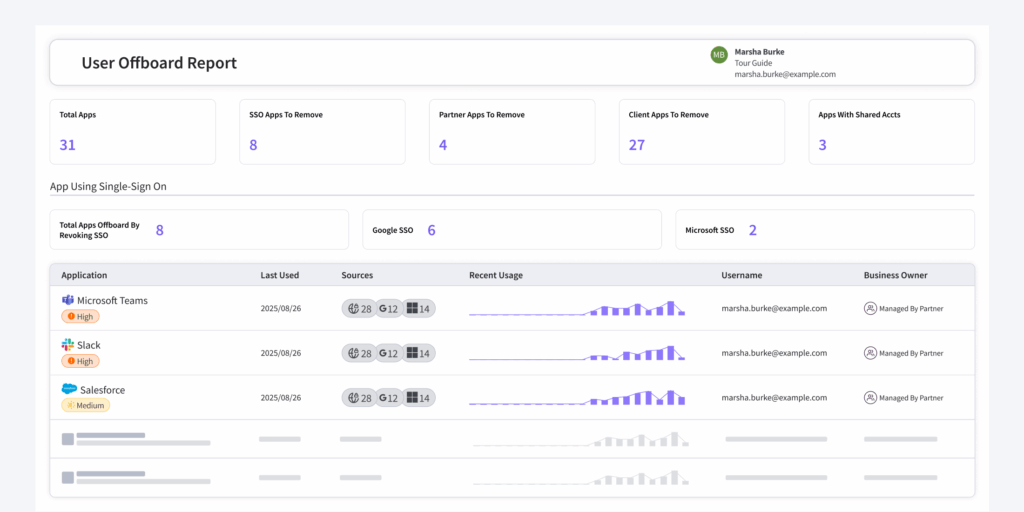Click the Microsoft source badge in Slack row

pos(419,353)
